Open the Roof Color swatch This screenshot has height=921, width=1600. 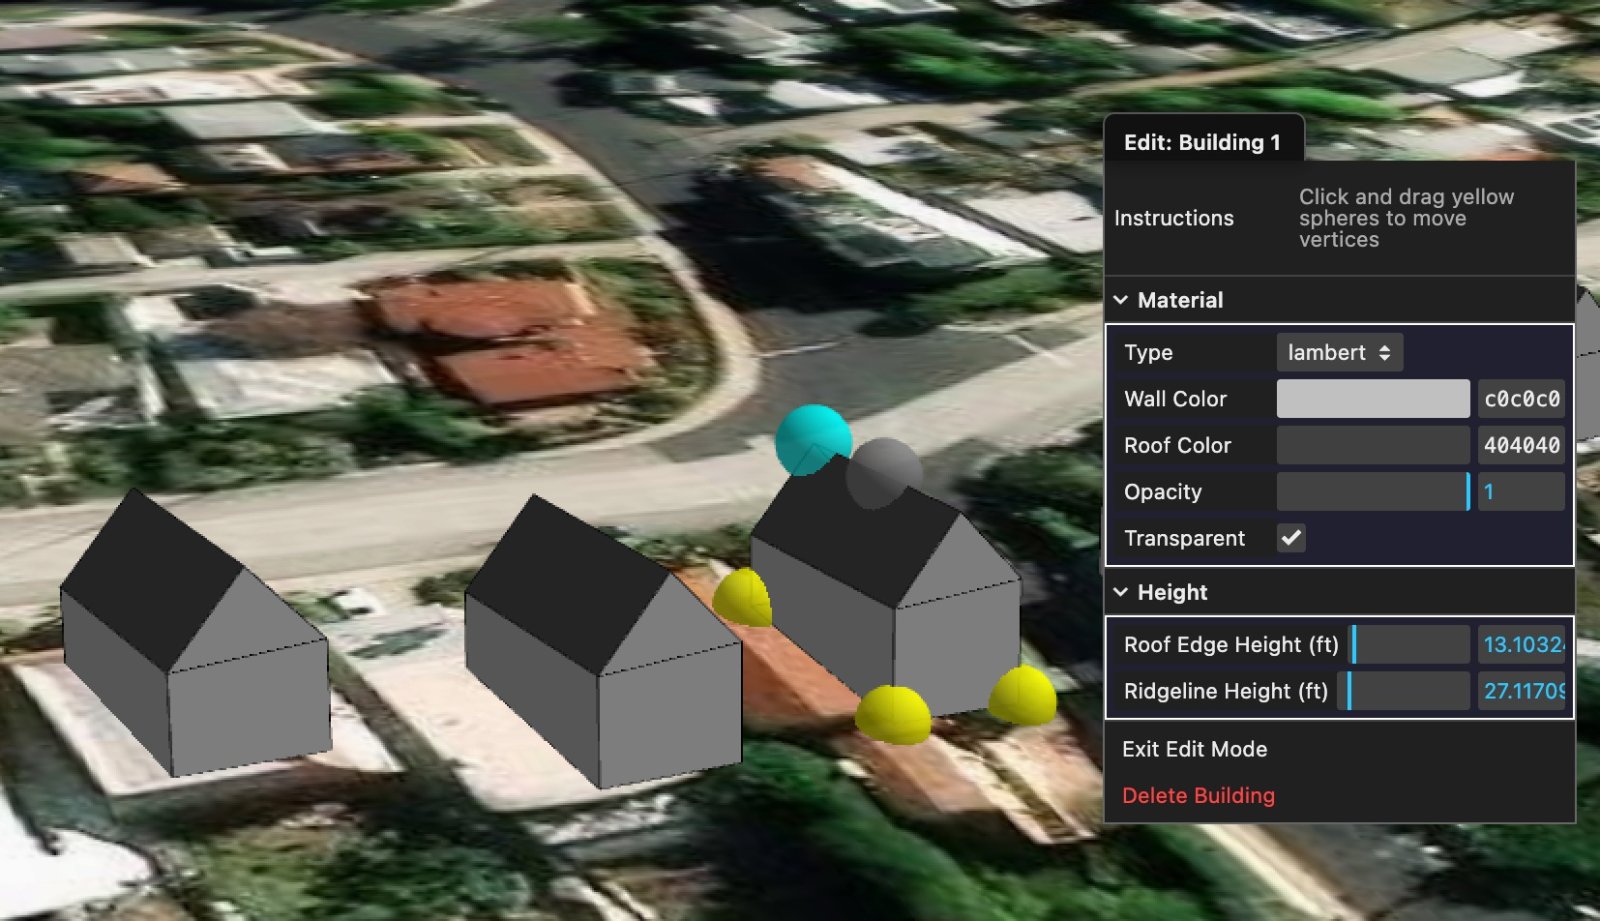(x=1372, y=445)
